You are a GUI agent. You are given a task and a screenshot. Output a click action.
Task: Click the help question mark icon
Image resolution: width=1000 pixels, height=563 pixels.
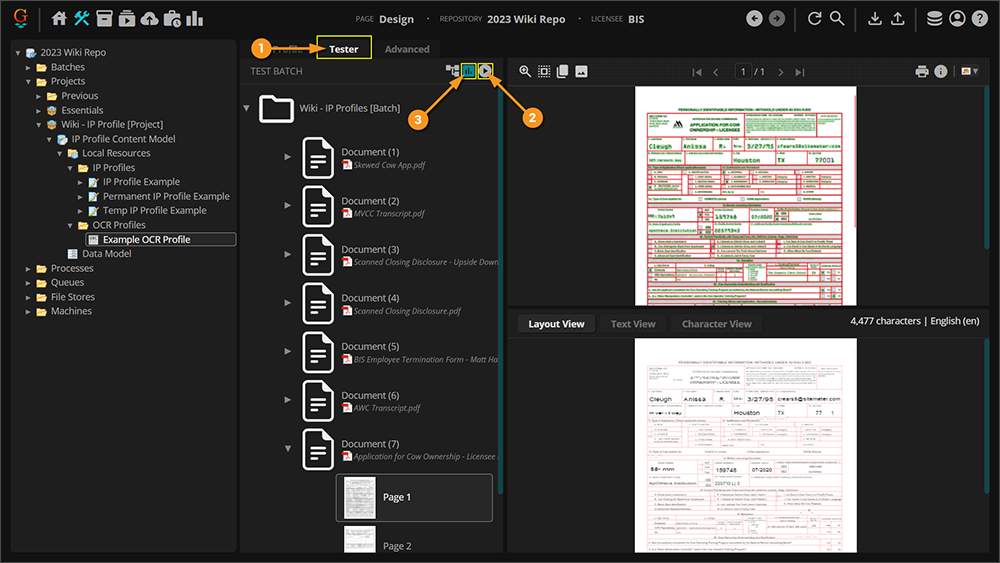coord(979,19)
